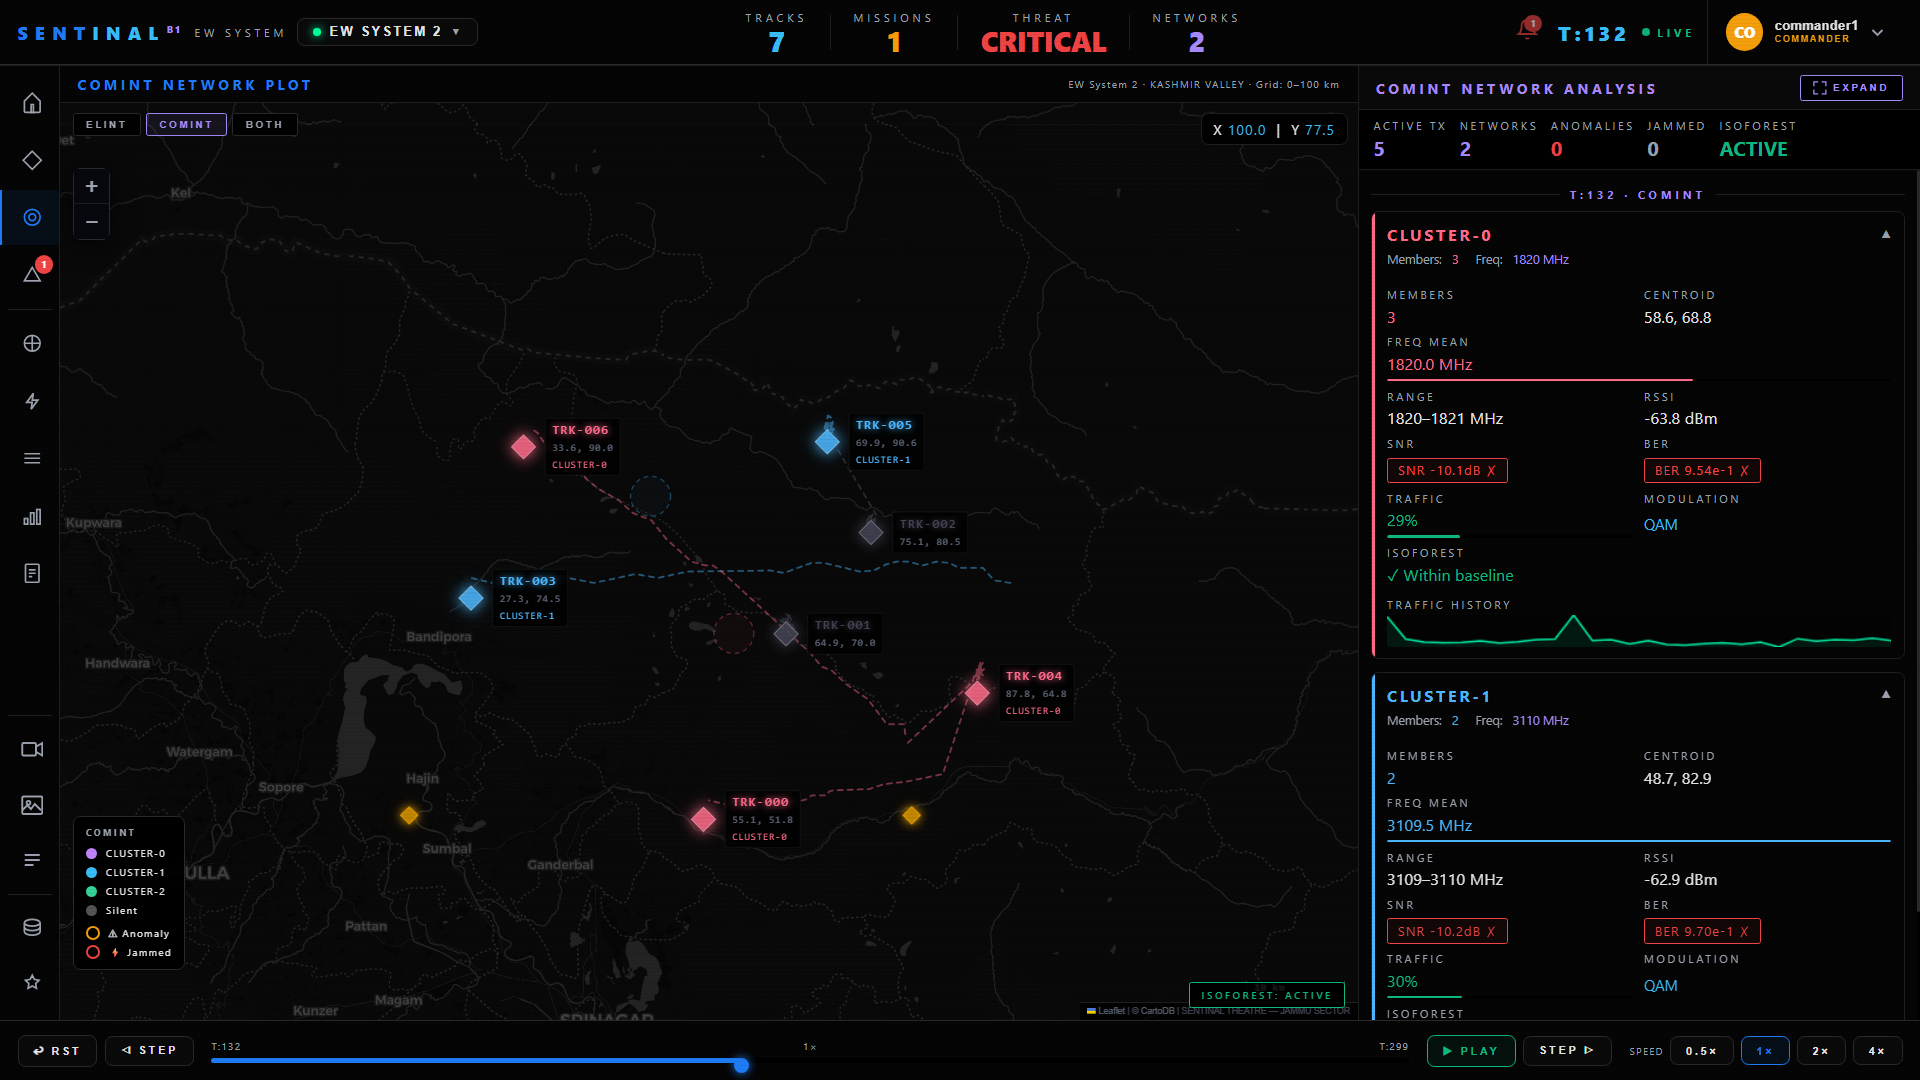Click the CO user avatar
The width and height of the screenshot is (1920, 1080).
1744,32
